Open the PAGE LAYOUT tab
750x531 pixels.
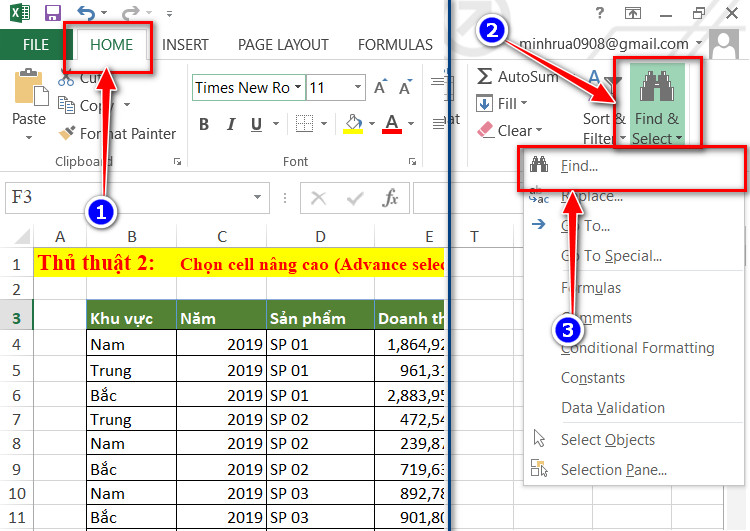click(x=283, y=44)
